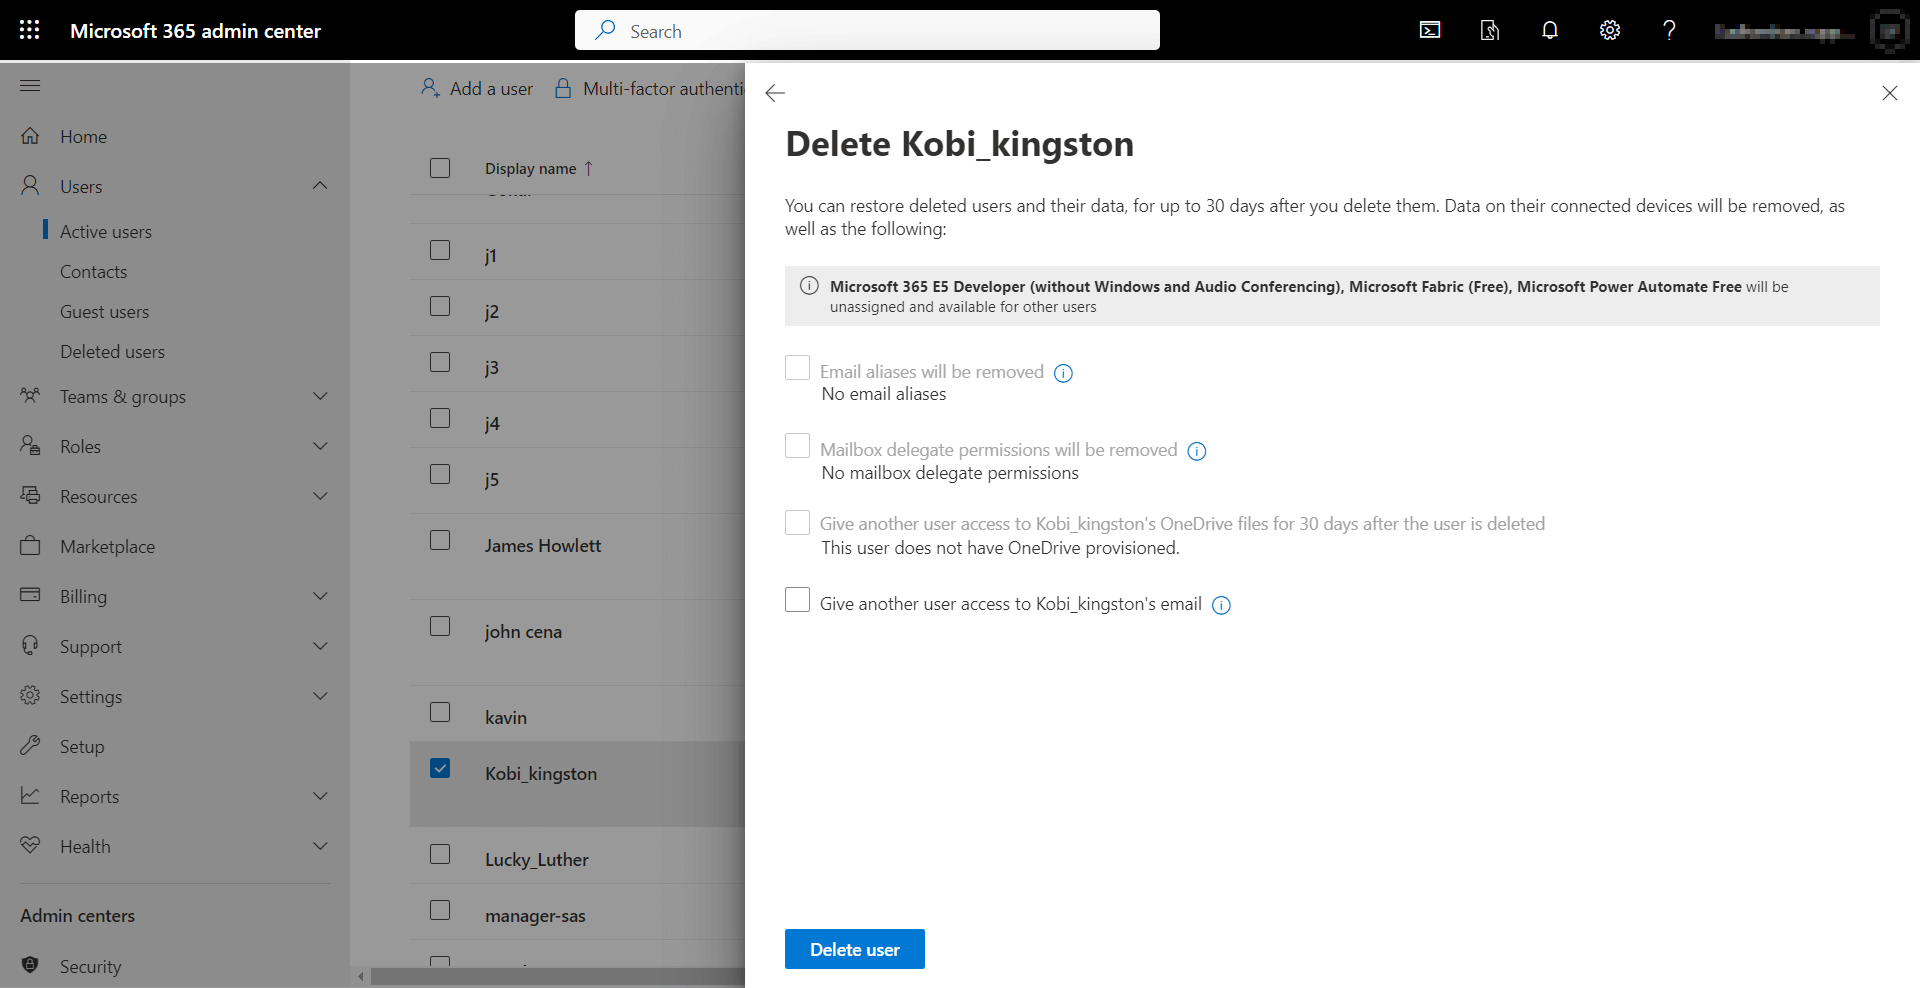Image resolution: width=1920 pixels, height=988 pixels.
Task: Open admin center settings gear
Action: click(1609, 30)
